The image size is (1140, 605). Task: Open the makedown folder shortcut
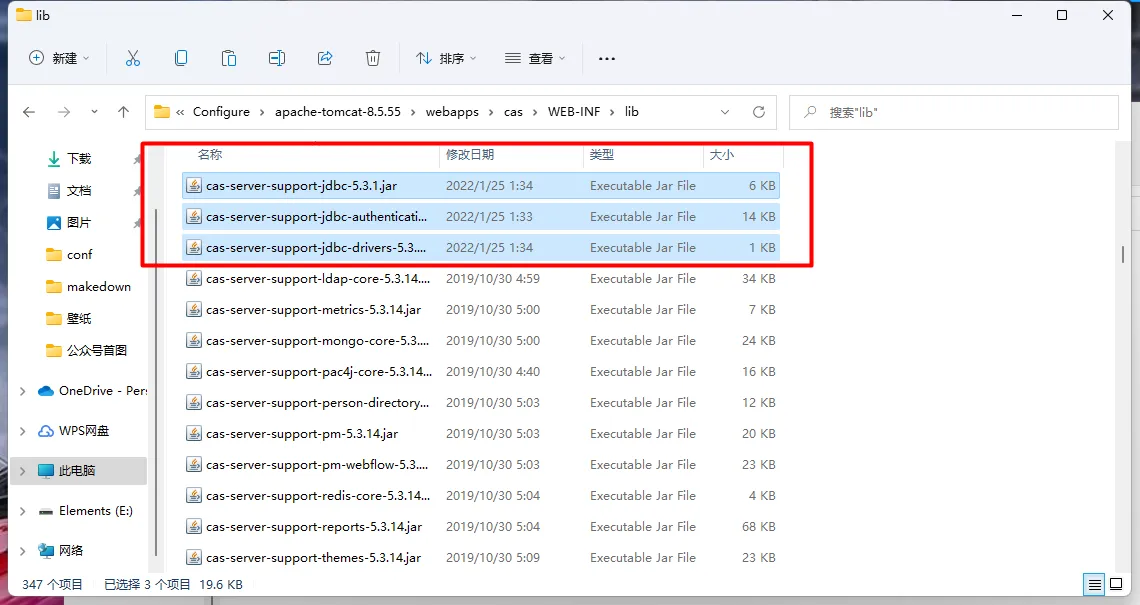[x=87, y=287]
